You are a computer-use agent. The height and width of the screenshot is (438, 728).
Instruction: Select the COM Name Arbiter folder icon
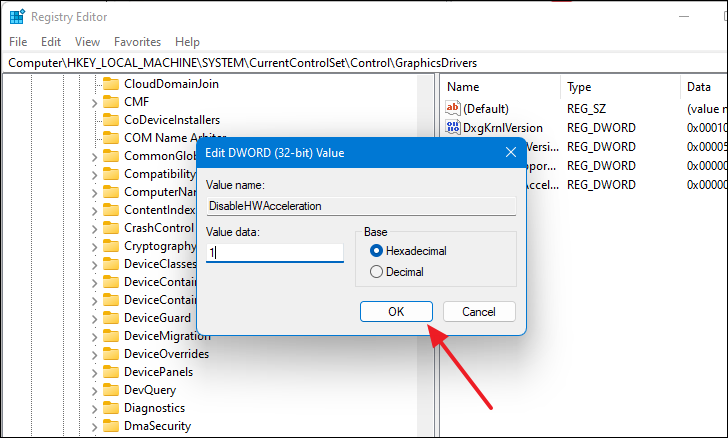click(110, 138)
